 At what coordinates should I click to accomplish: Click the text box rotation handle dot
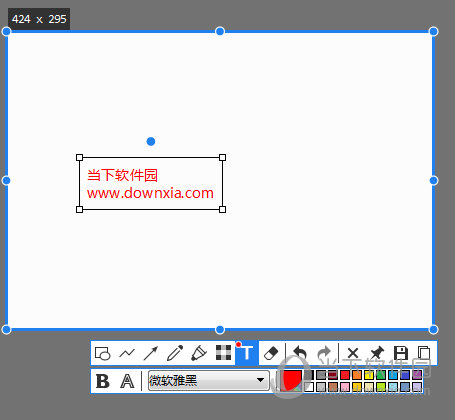tap(151, 141)
